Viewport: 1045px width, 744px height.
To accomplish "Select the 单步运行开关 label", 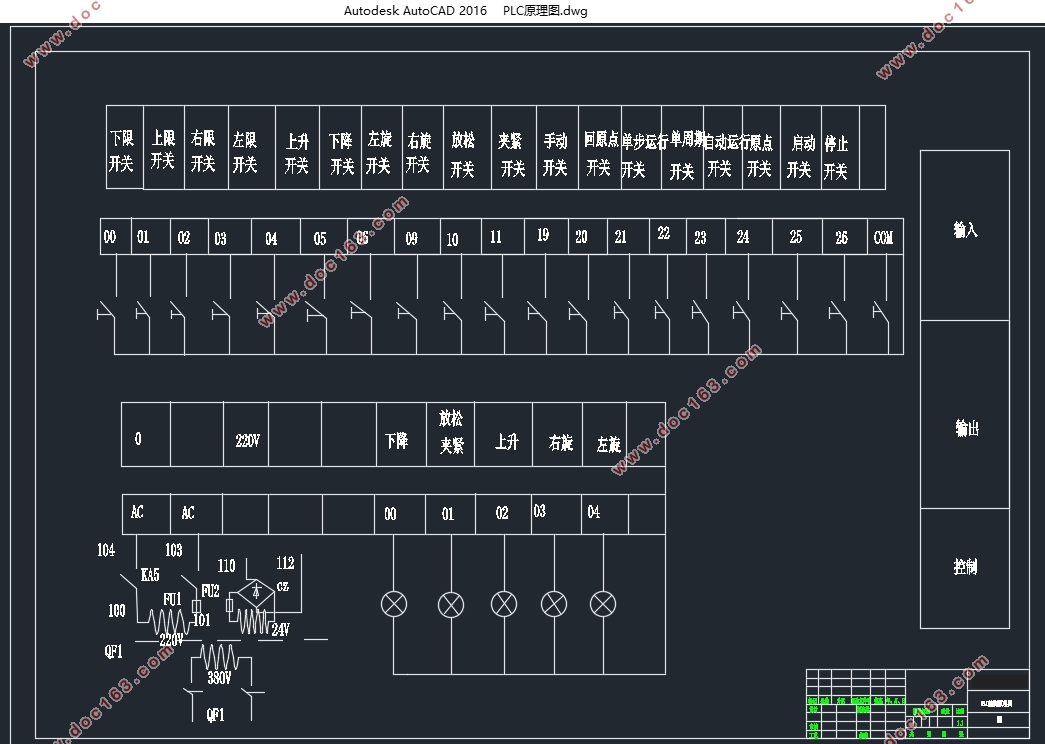I will coord(644,156).
